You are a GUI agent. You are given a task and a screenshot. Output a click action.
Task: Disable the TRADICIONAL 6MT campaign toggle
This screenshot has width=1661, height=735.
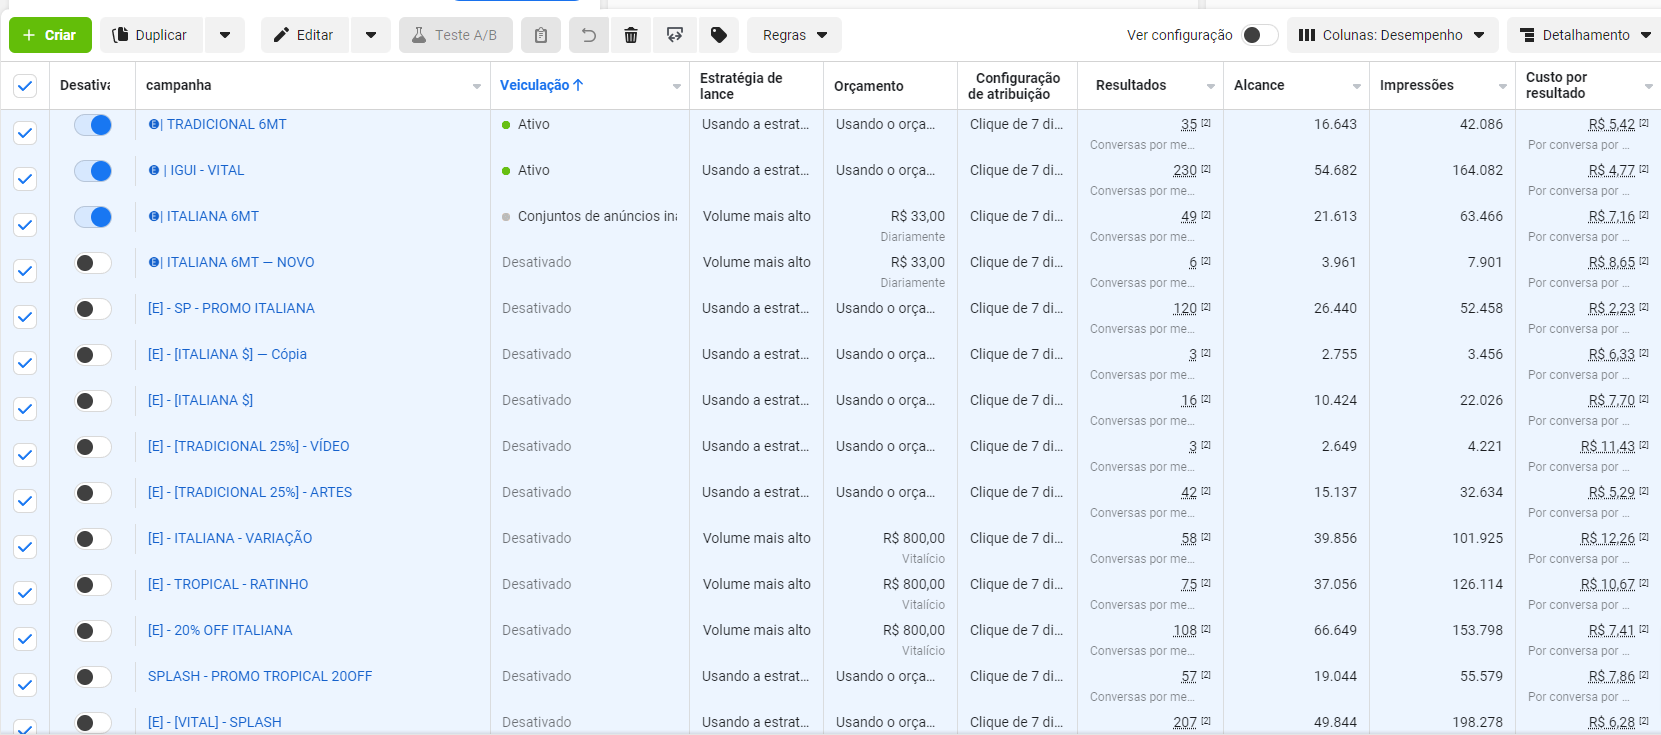[x=93, y=125]
